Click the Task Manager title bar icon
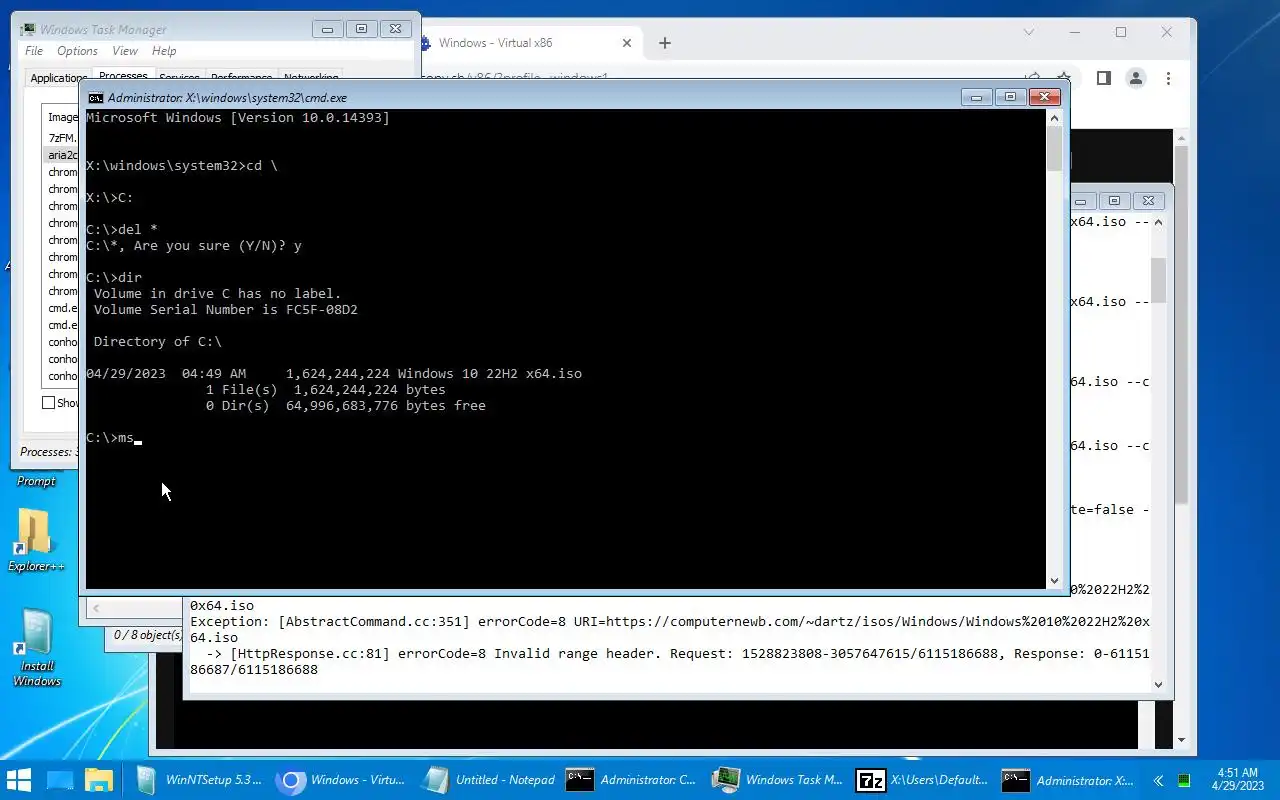Image resolution: width=1280 pixels, height=800 pixels. click(x=28, y=29)
